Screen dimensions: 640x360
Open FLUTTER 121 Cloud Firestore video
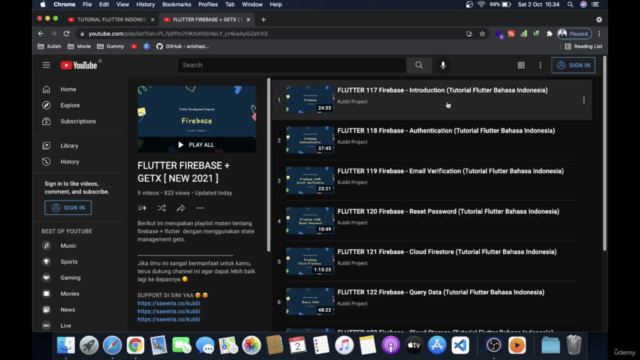click(447, 252)
